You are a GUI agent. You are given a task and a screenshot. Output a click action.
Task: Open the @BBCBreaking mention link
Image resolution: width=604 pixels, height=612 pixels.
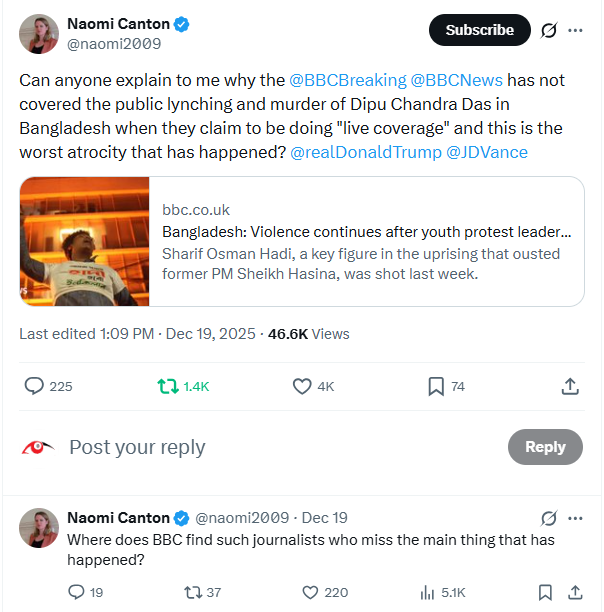tap(347, 79)
